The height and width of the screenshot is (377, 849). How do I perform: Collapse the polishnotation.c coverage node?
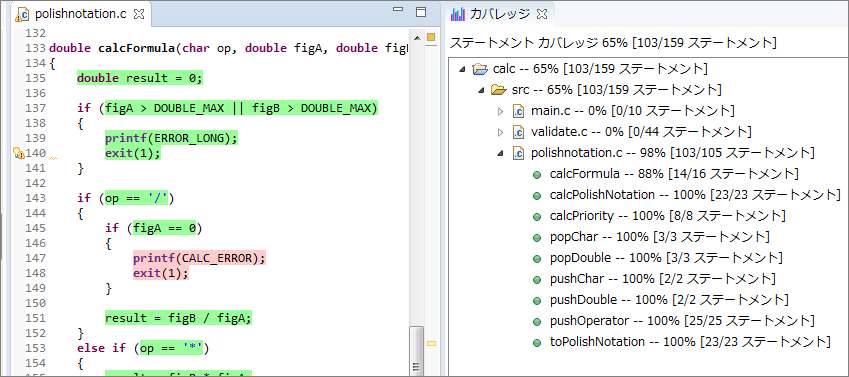point(500,153)
